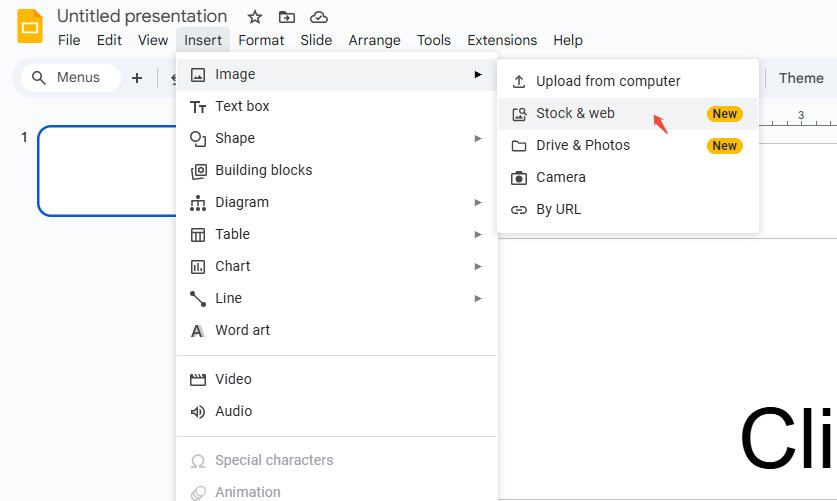Viewport: 837px width, 501px height.
Task: Select Building blocks menu entry
Action: tap(337, 171)
